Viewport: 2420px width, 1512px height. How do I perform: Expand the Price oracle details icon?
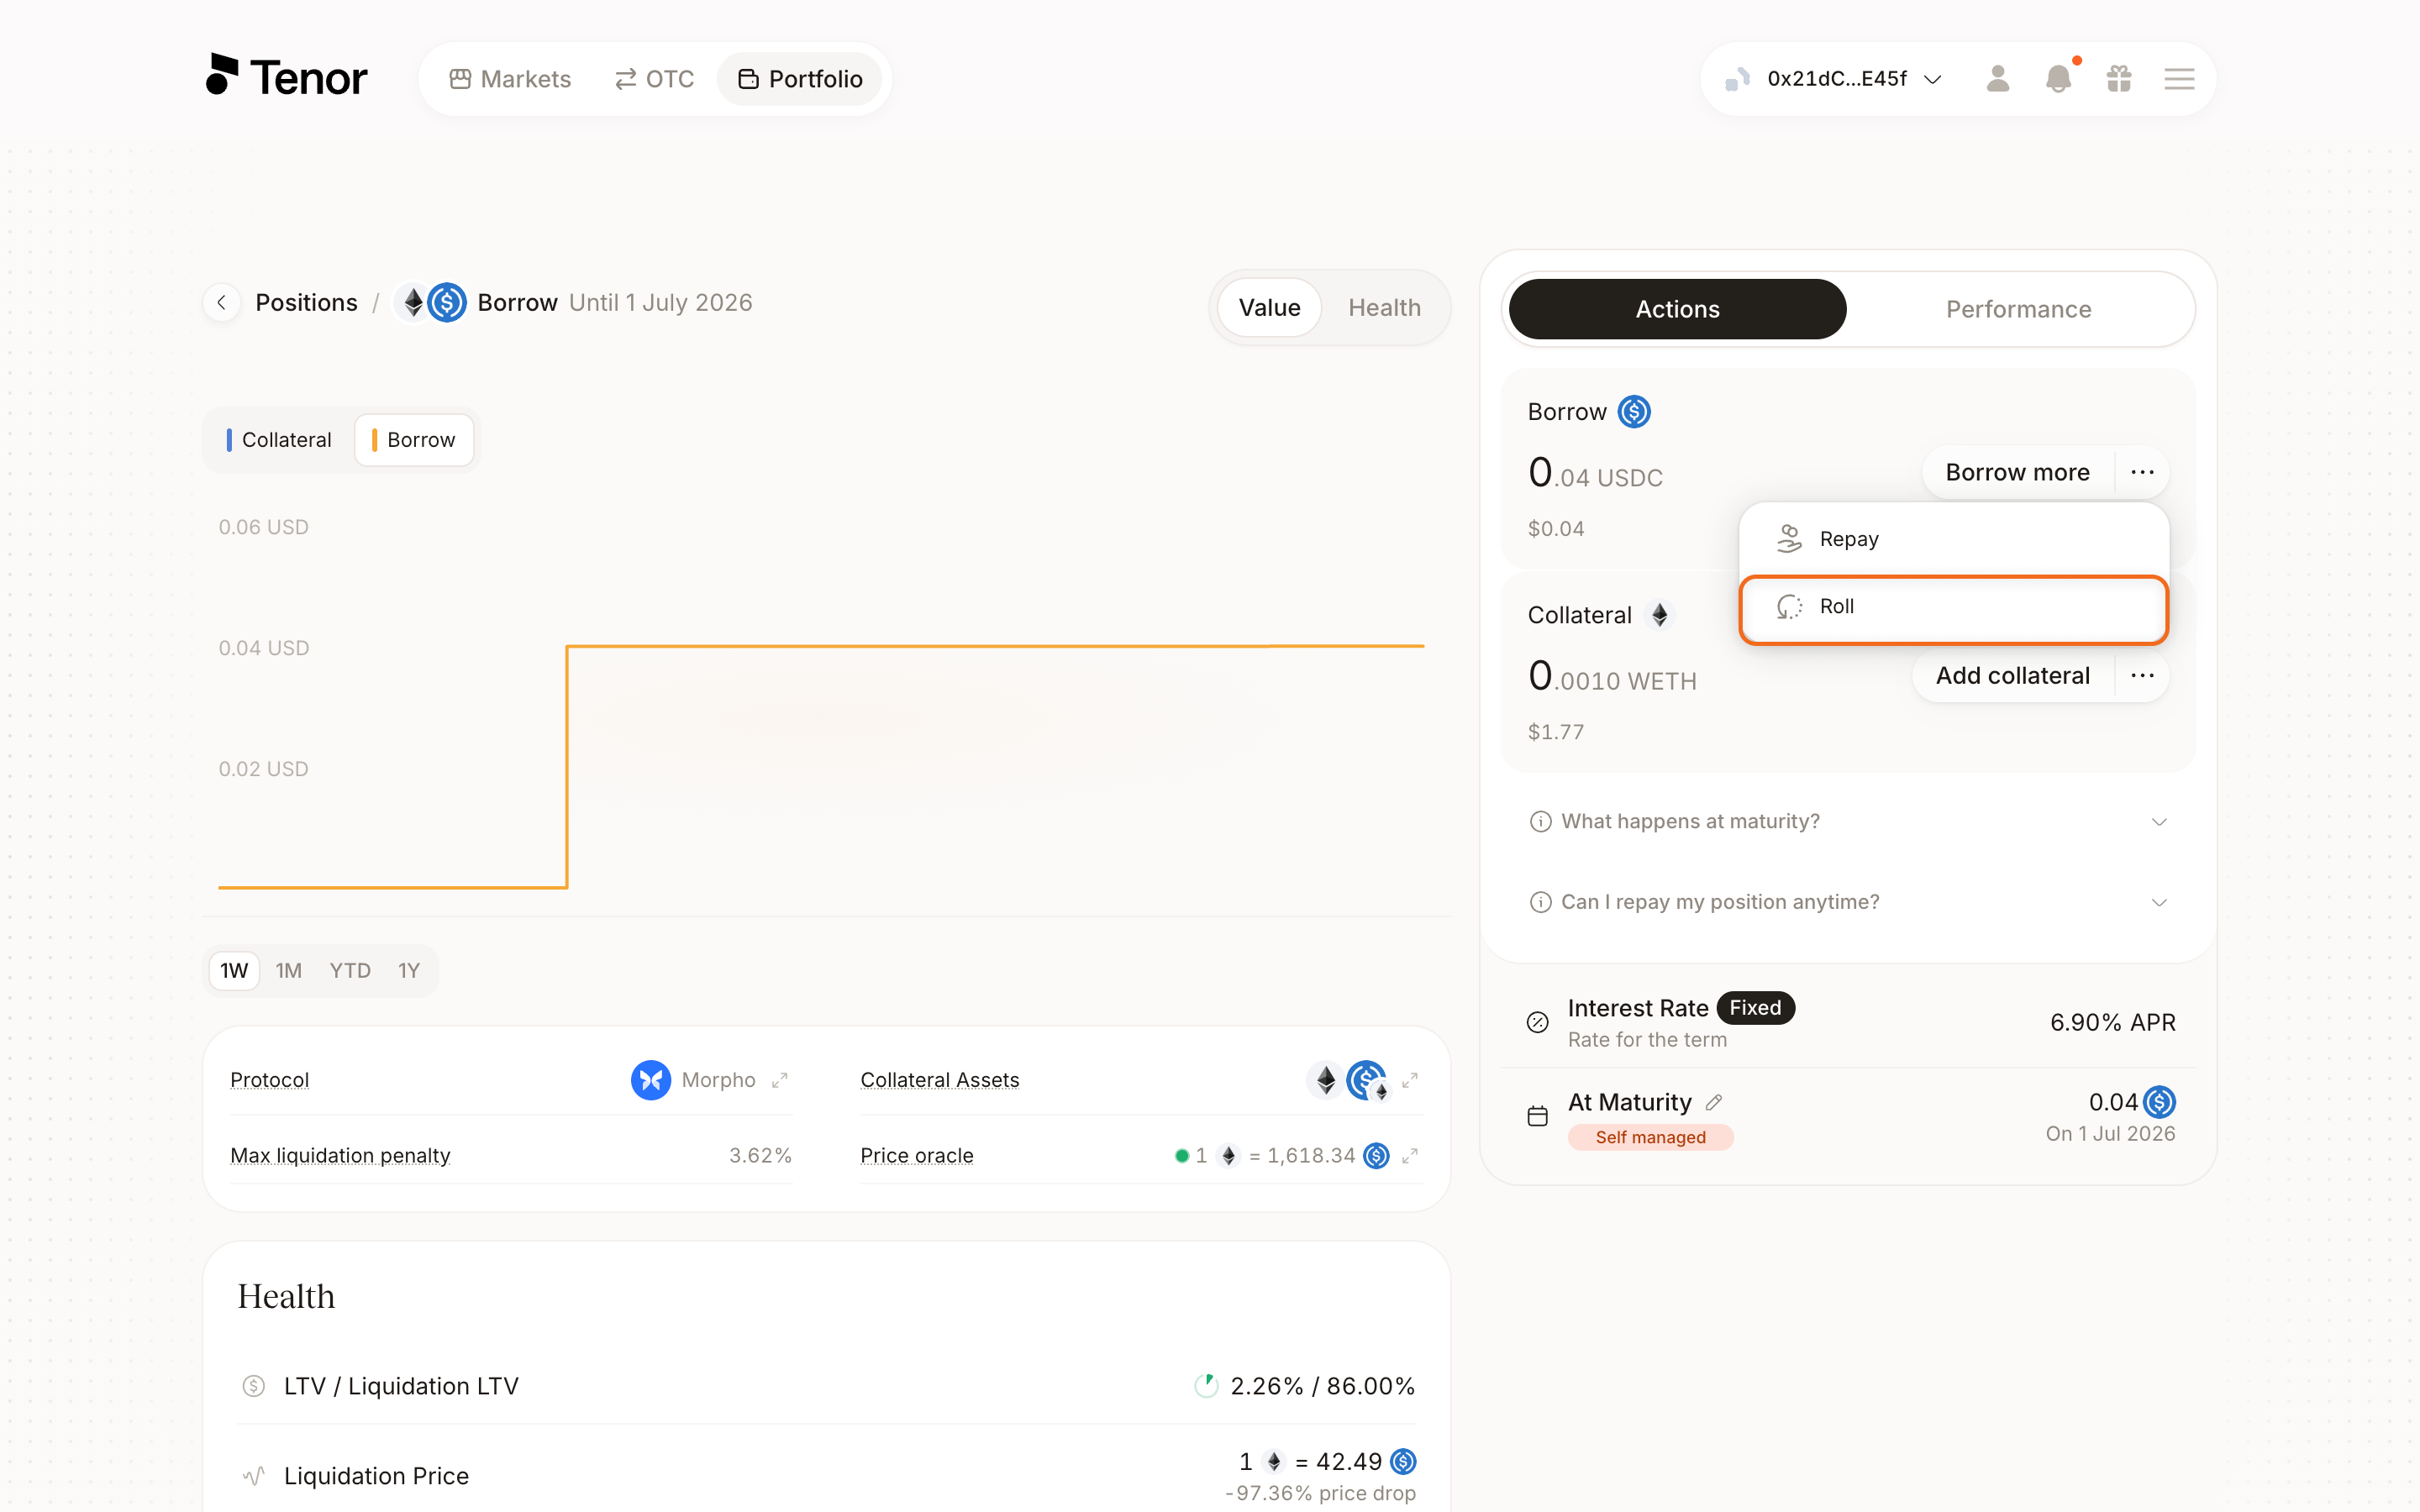(x=1410, y=1156)
